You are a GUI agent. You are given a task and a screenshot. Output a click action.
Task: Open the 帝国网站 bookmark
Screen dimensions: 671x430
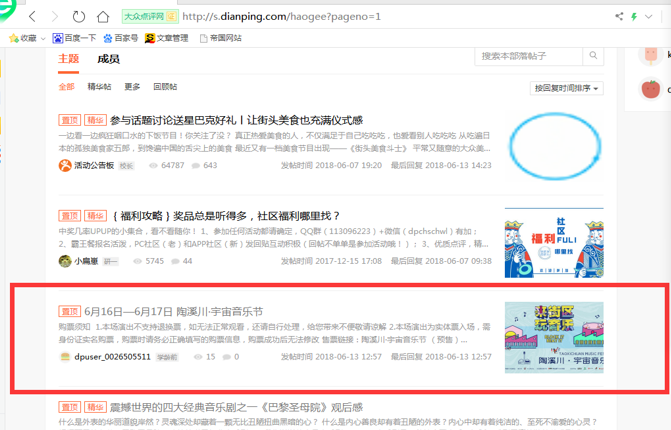220,38
